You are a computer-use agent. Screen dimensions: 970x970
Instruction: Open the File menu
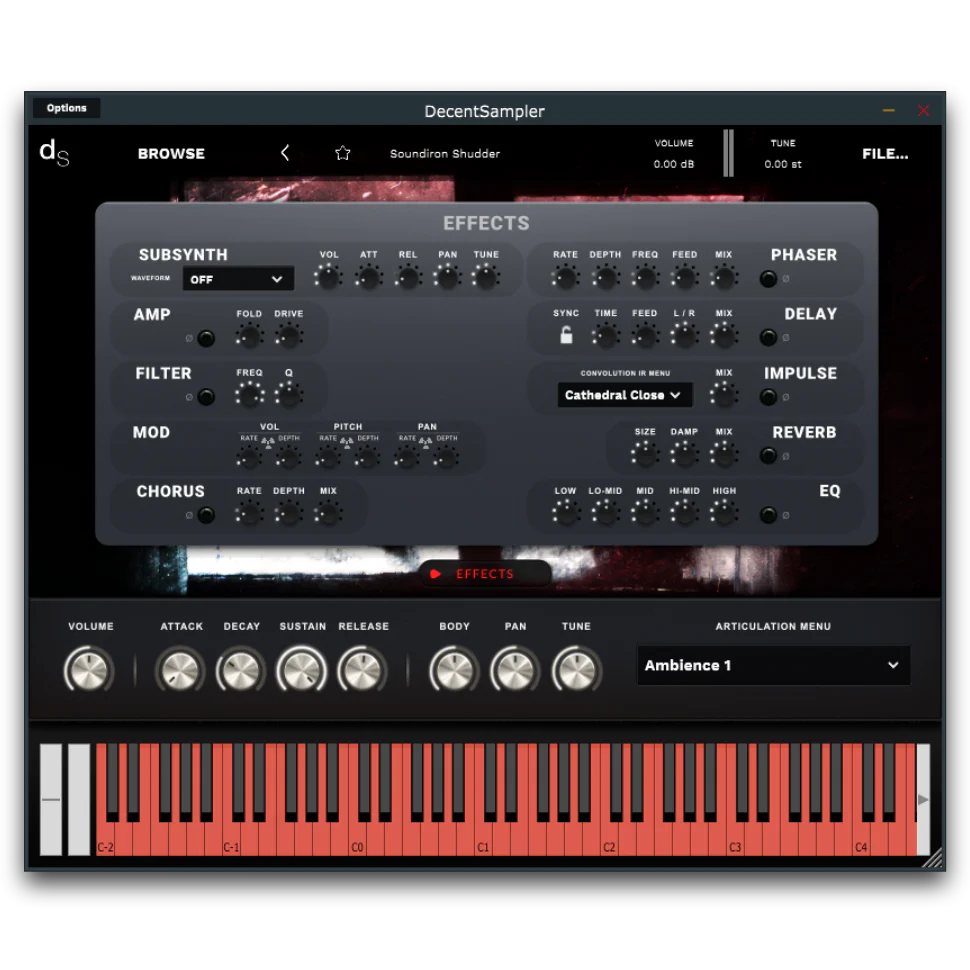coord(885,153)
